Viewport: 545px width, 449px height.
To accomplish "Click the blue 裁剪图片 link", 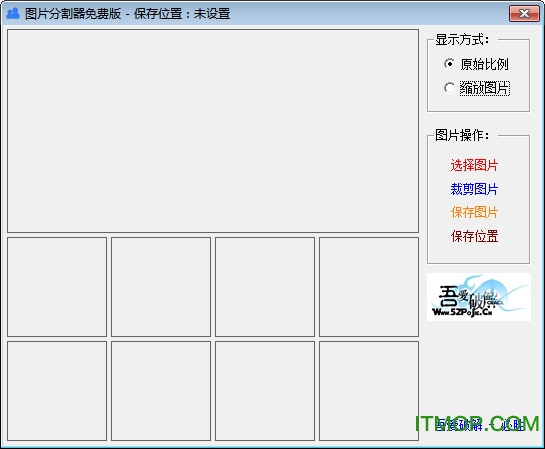I will tap(474, 189).
